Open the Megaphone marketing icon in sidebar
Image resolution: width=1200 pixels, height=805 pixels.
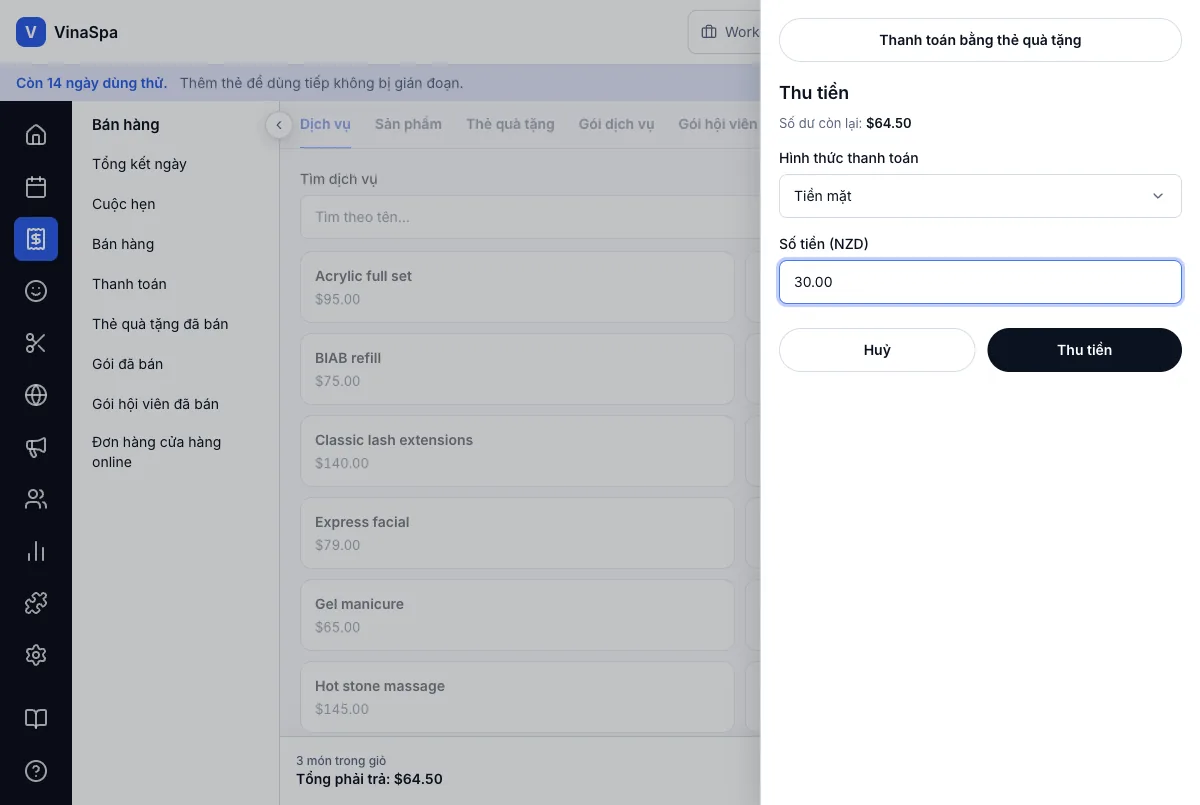tap(36, 447)
